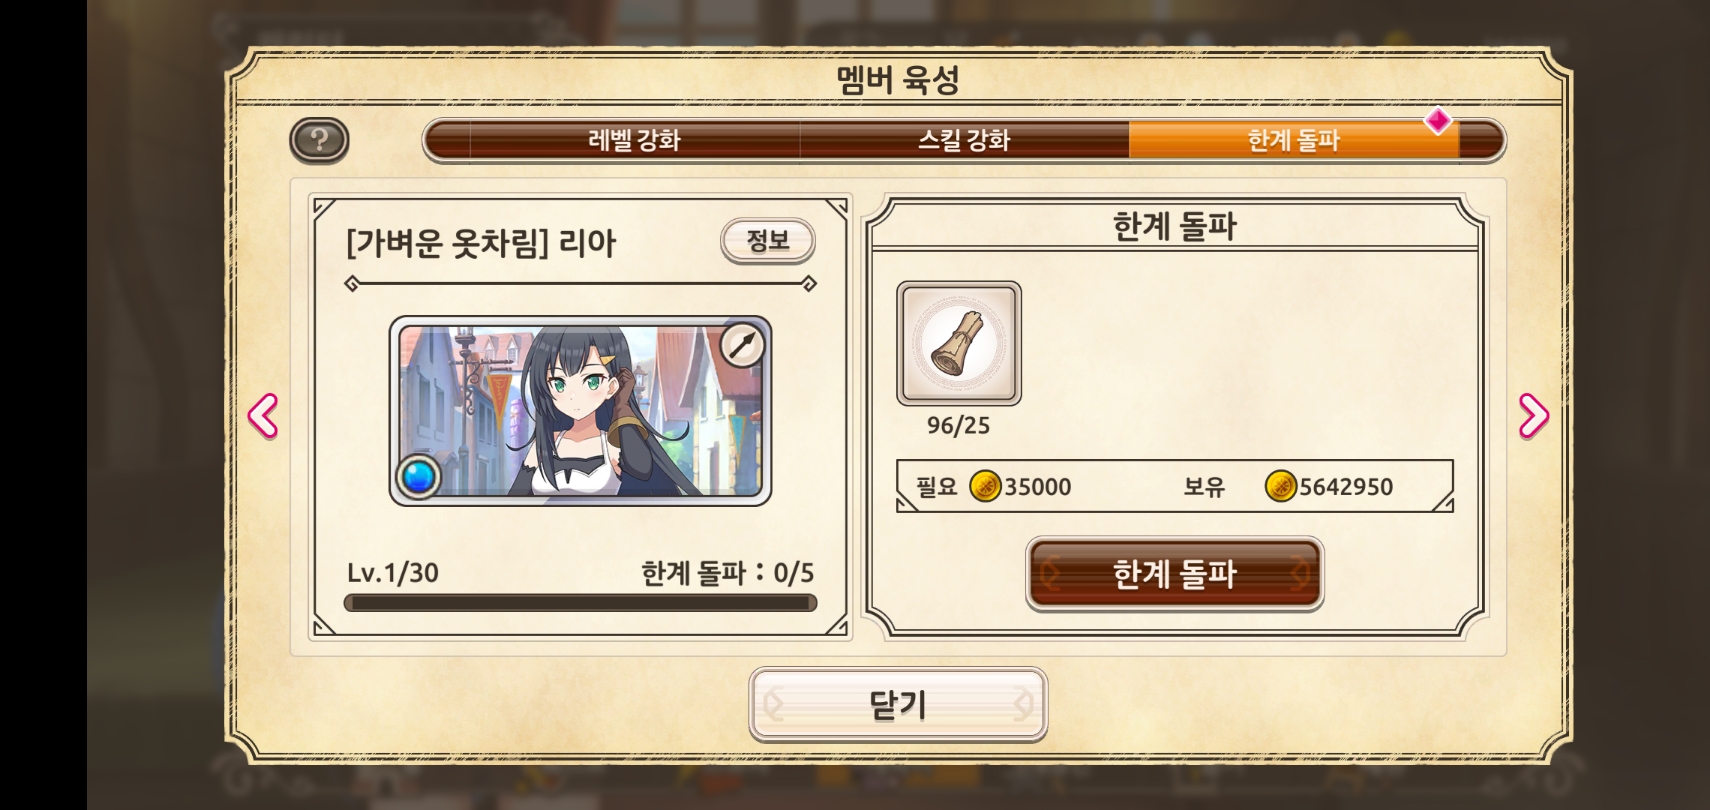
Task: Tap the 리아 character portrait
Action: [x=580, y=411]
